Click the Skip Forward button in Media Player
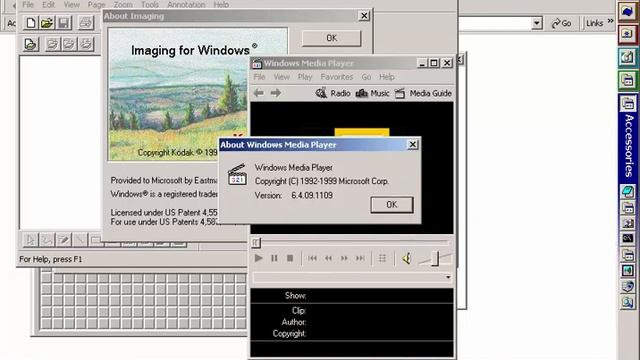The width and height of the screenshot is (640, 360). click(x=360, y=258)
